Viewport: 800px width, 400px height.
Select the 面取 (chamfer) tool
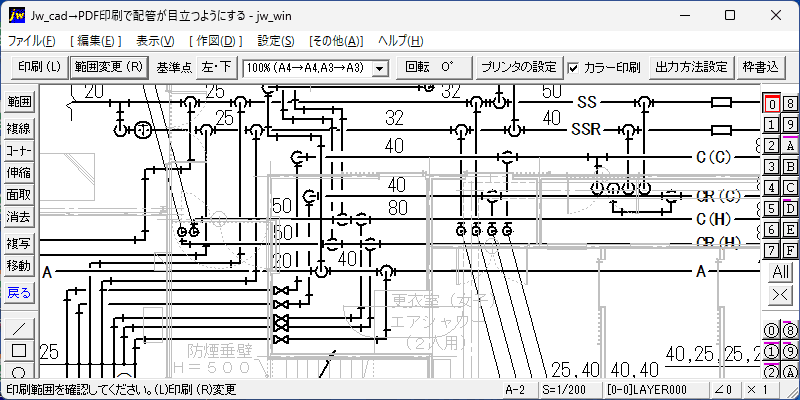(x=19, y=194)
